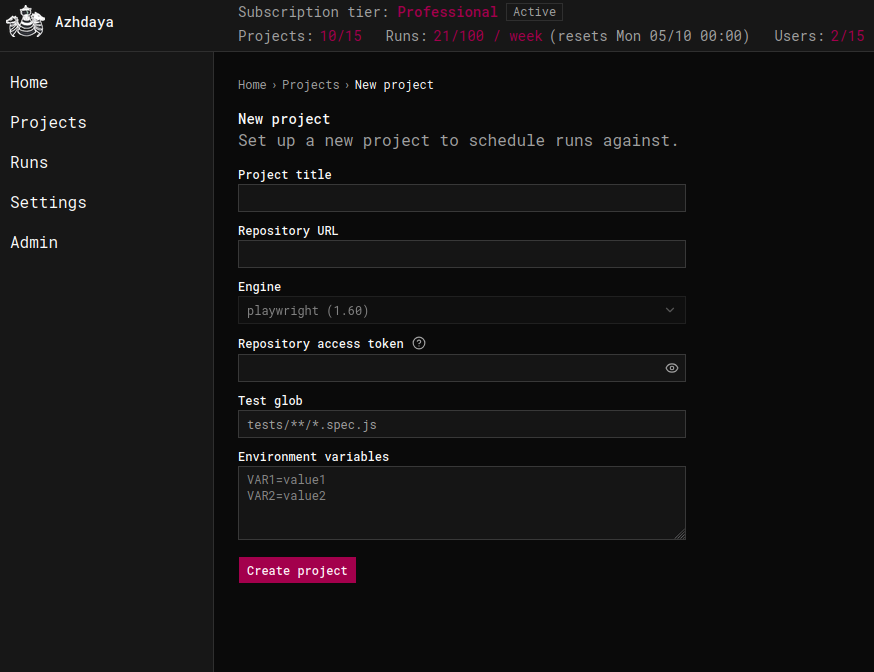
Task: Focus the Environment variables text area
Action: 462,503
